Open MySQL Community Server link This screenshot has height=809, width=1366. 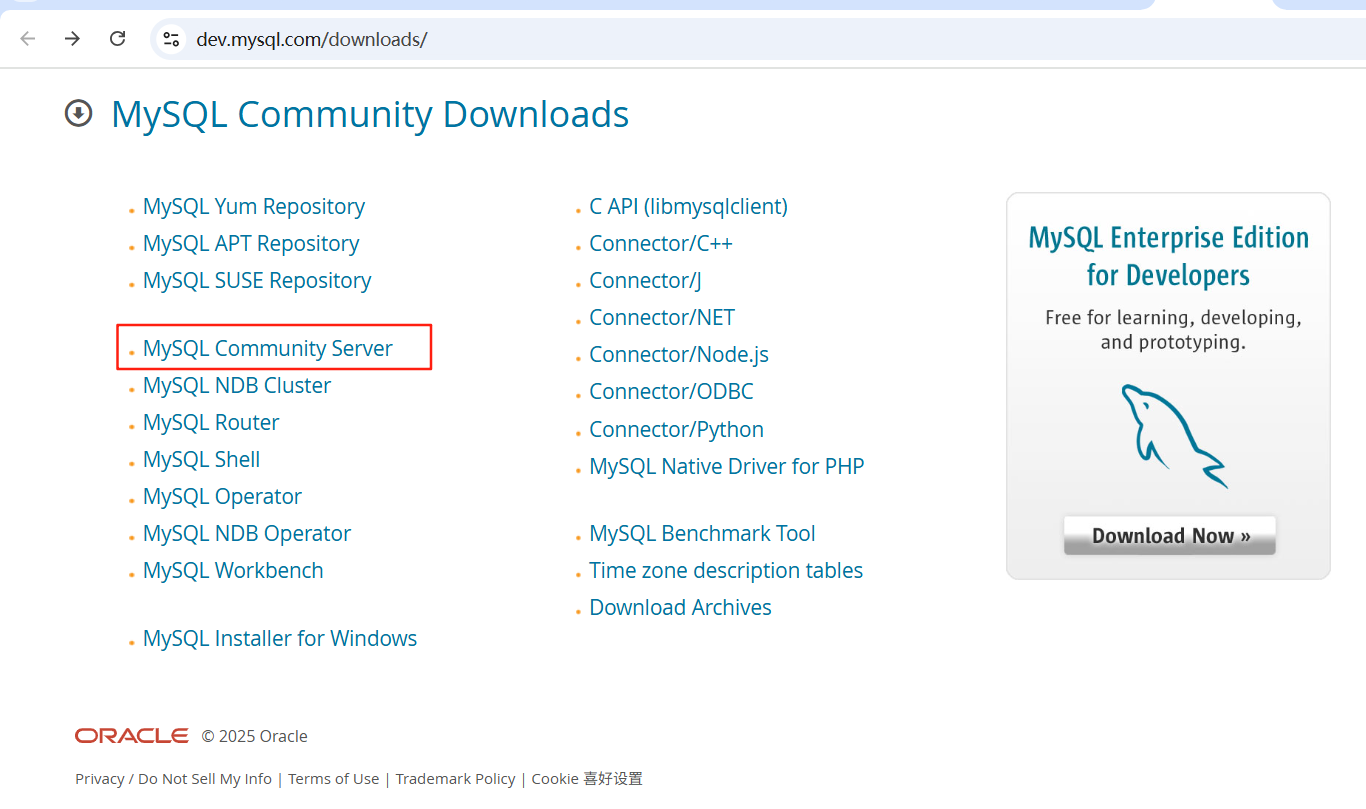268,348
